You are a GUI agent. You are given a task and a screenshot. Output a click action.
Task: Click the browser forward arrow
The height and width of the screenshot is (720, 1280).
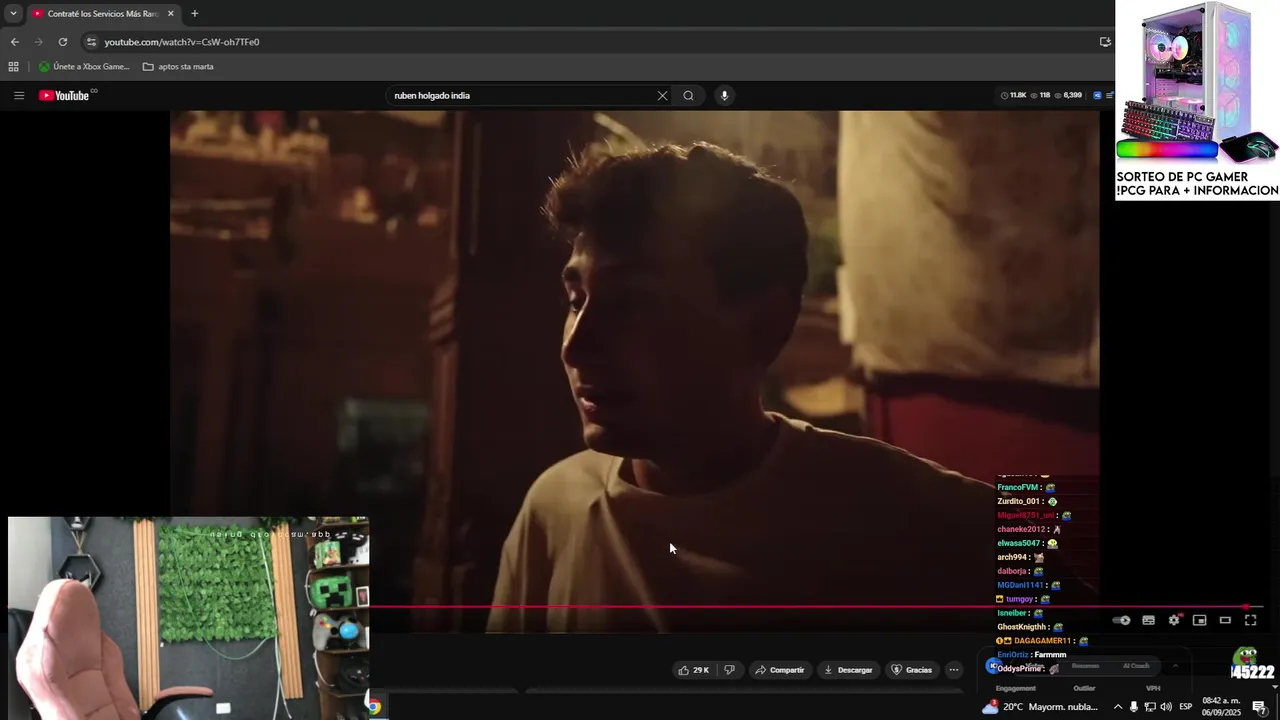[39, 42]
